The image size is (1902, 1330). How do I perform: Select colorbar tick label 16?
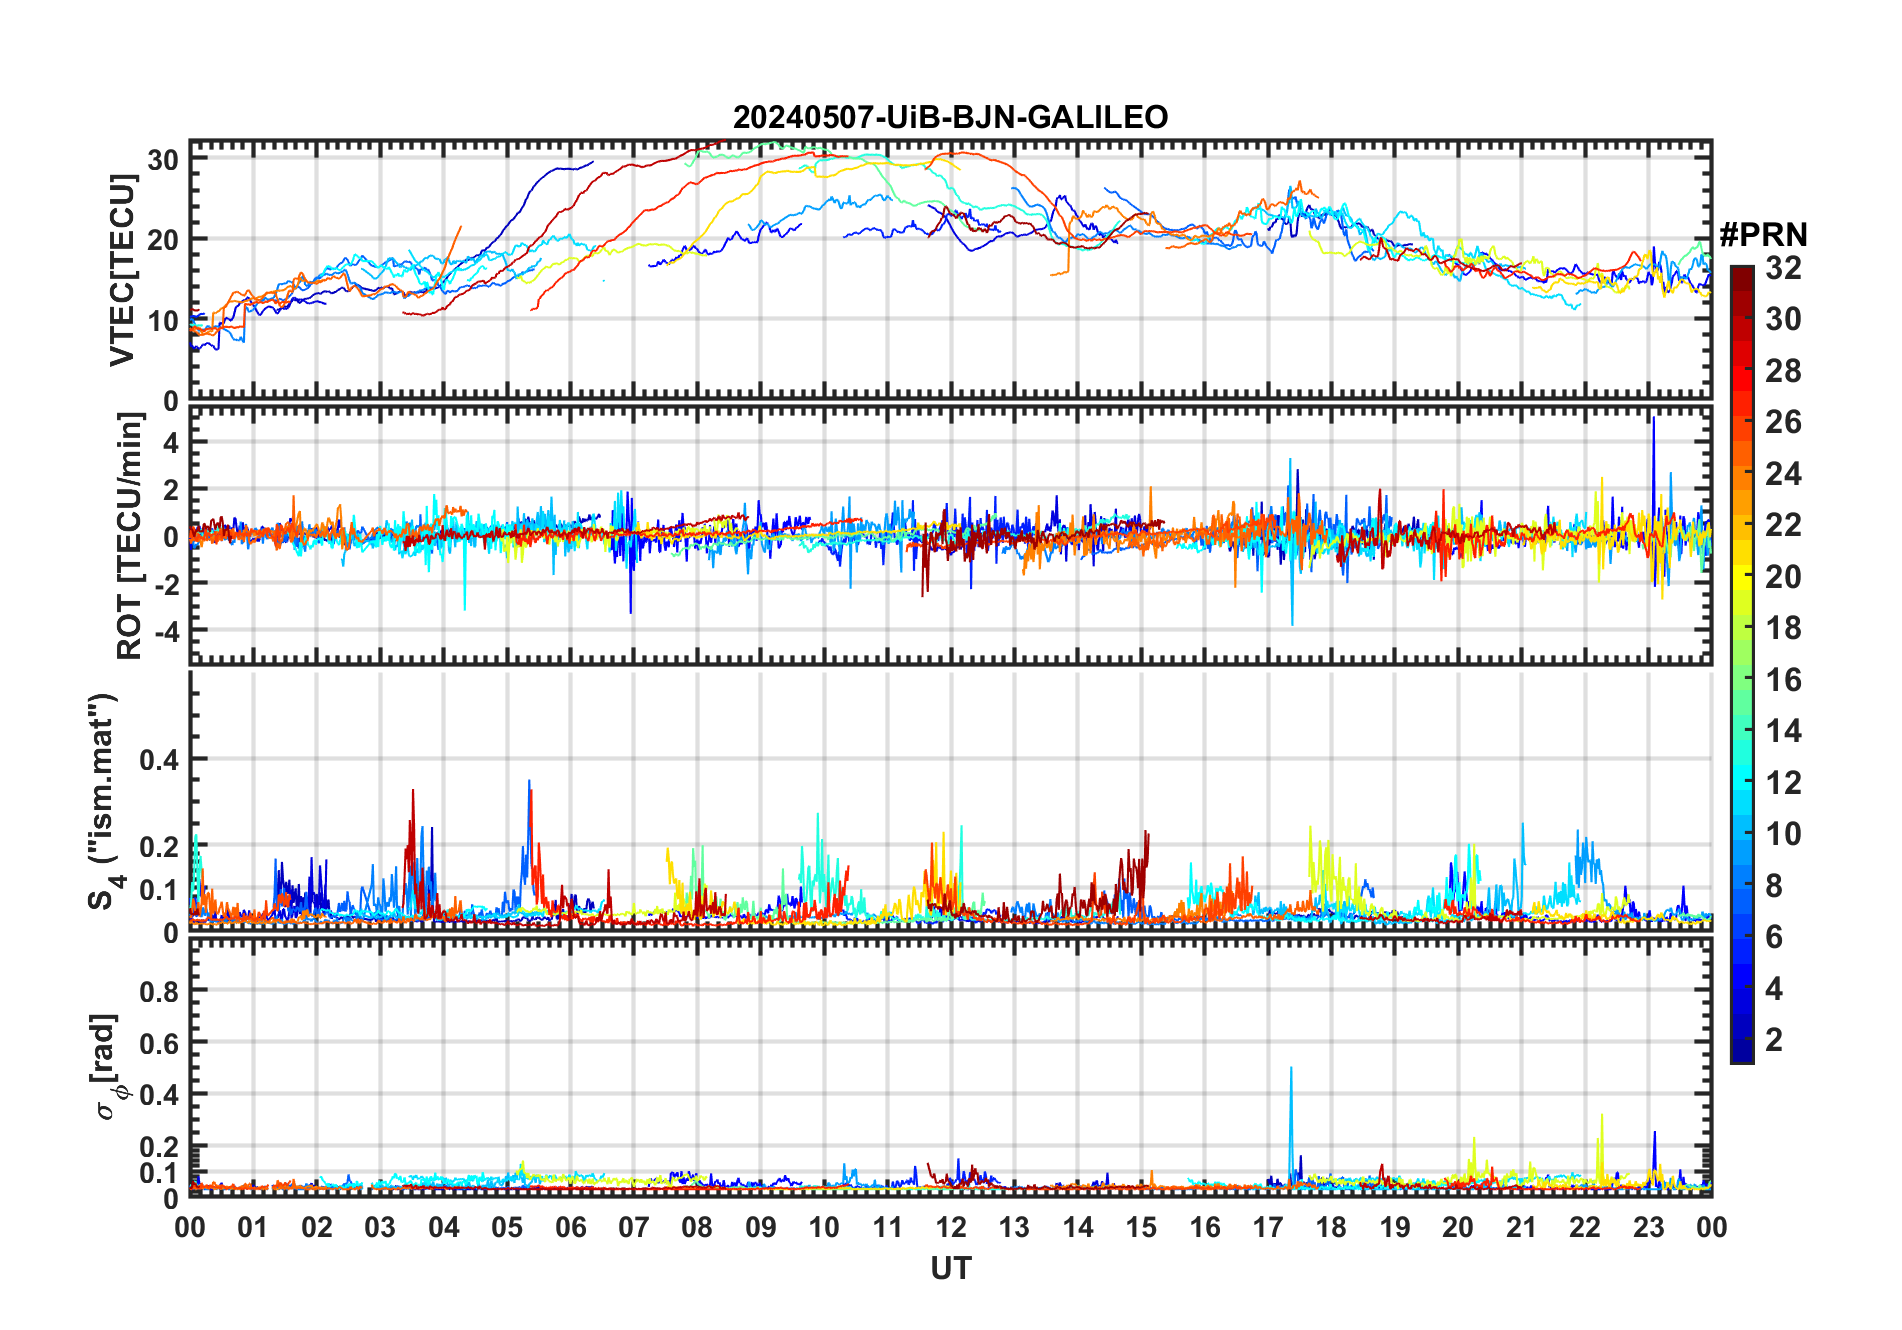coord(1783,680)
